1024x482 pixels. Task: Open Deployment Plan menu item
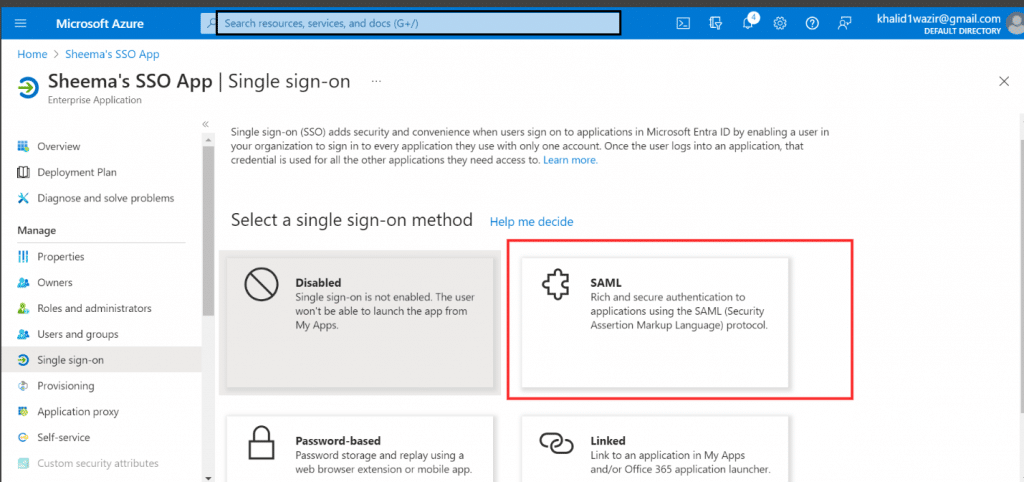pos(77,172)
